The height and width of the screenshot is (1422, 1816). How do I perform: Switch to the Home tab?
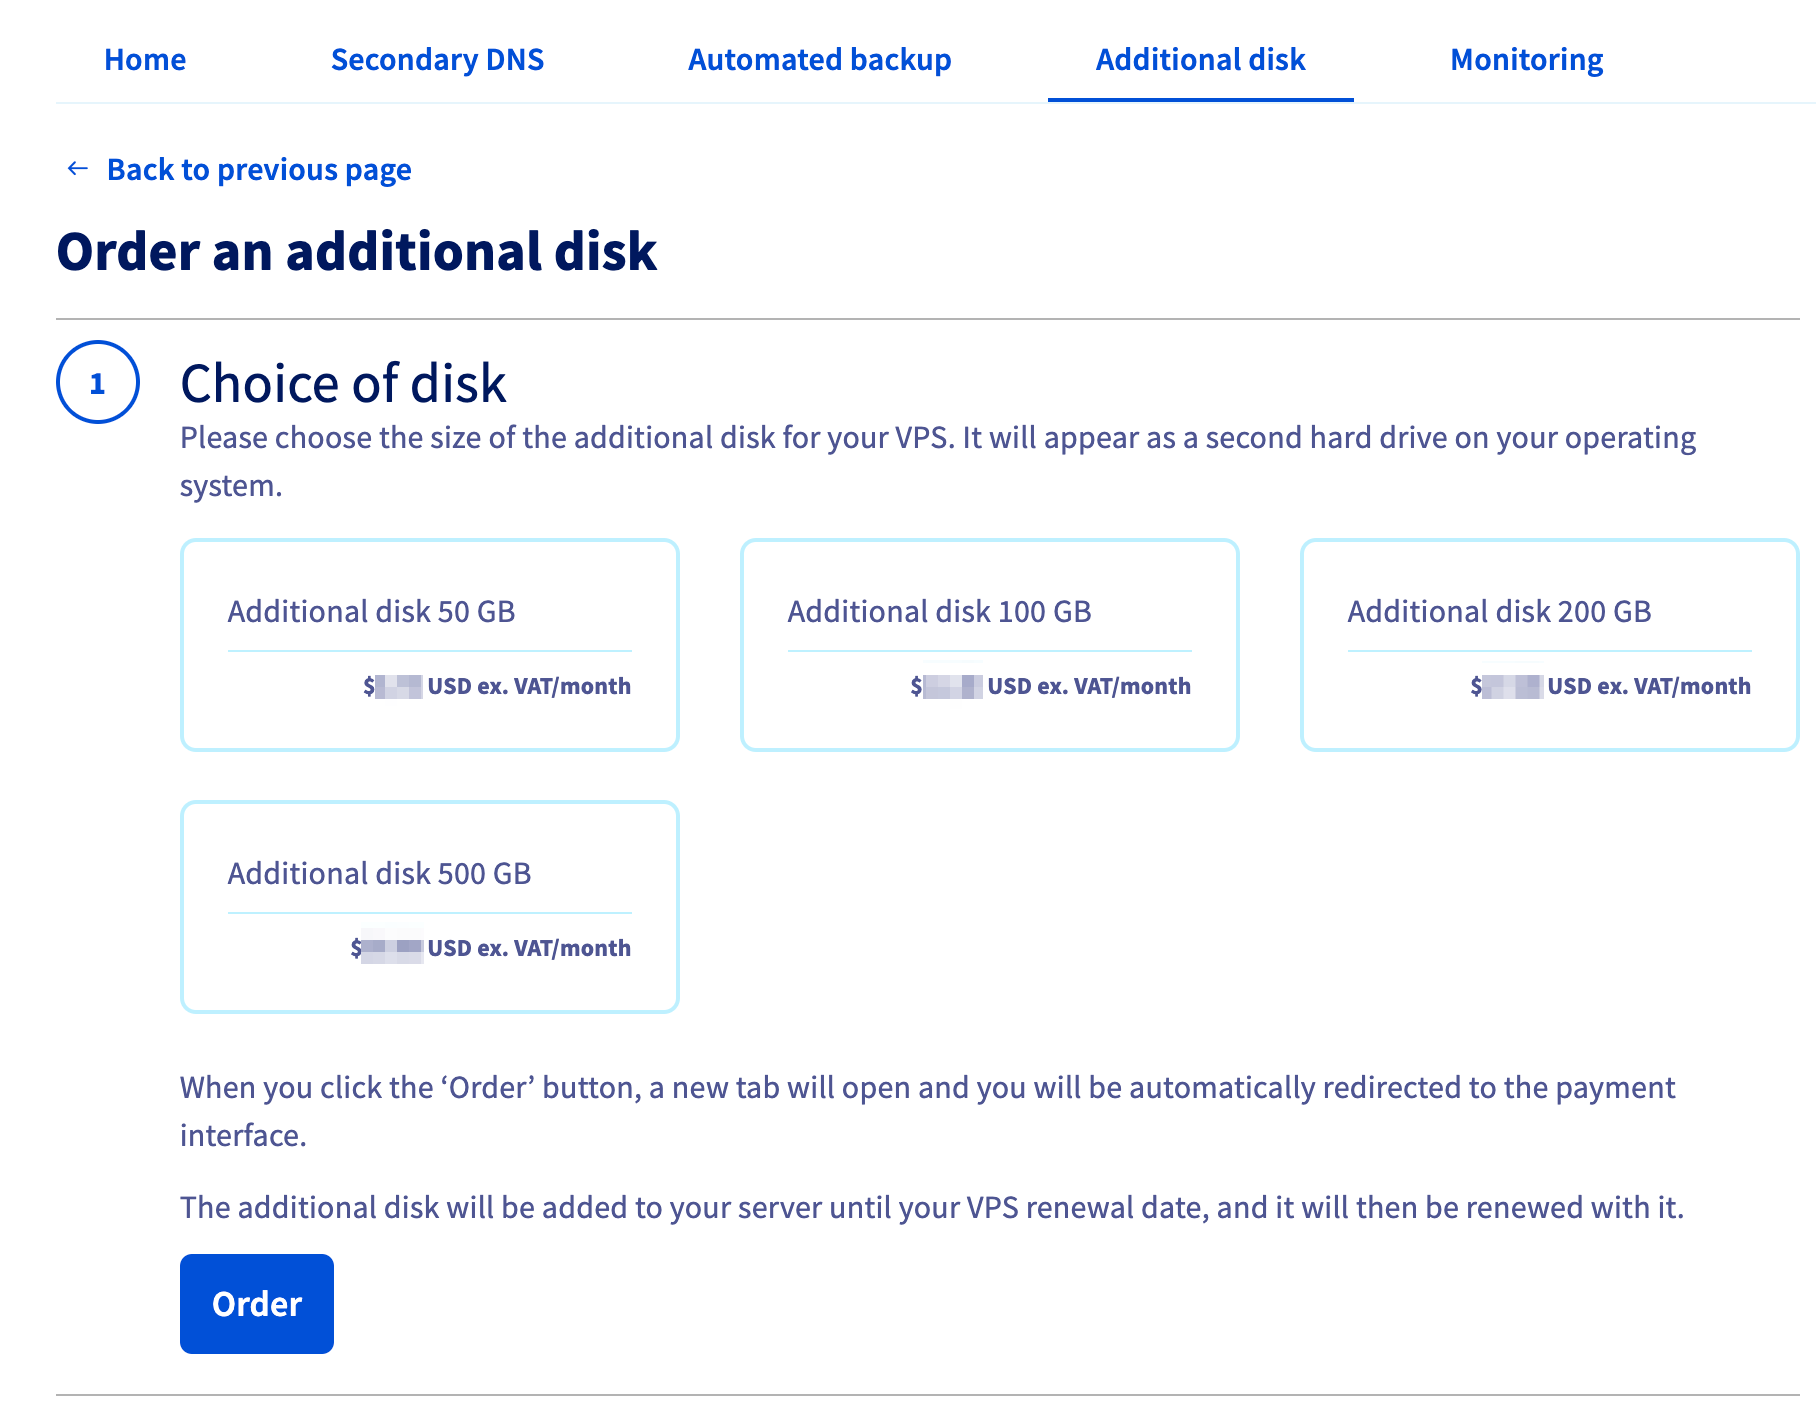coord(144,60)
